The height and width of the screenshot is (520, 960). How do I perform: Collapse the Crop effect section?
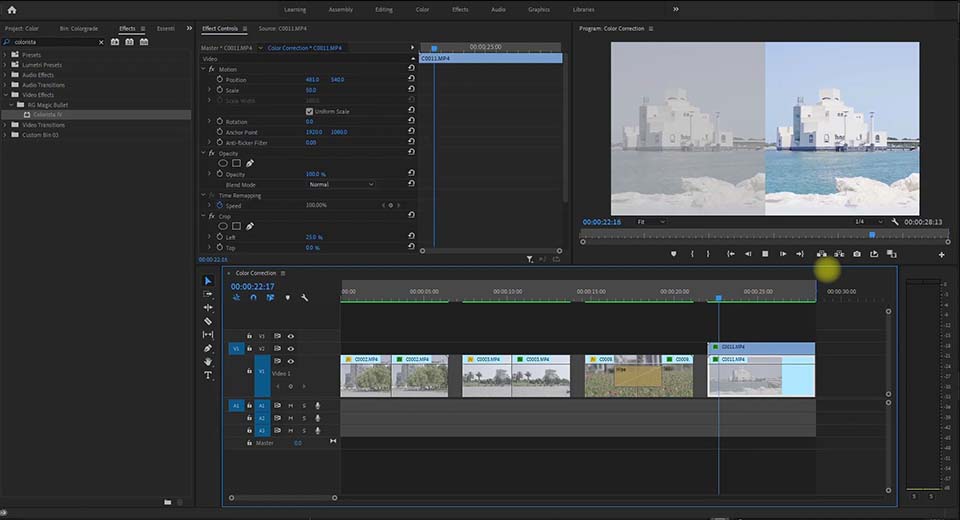pyautogui.click(x=203, y=216)
